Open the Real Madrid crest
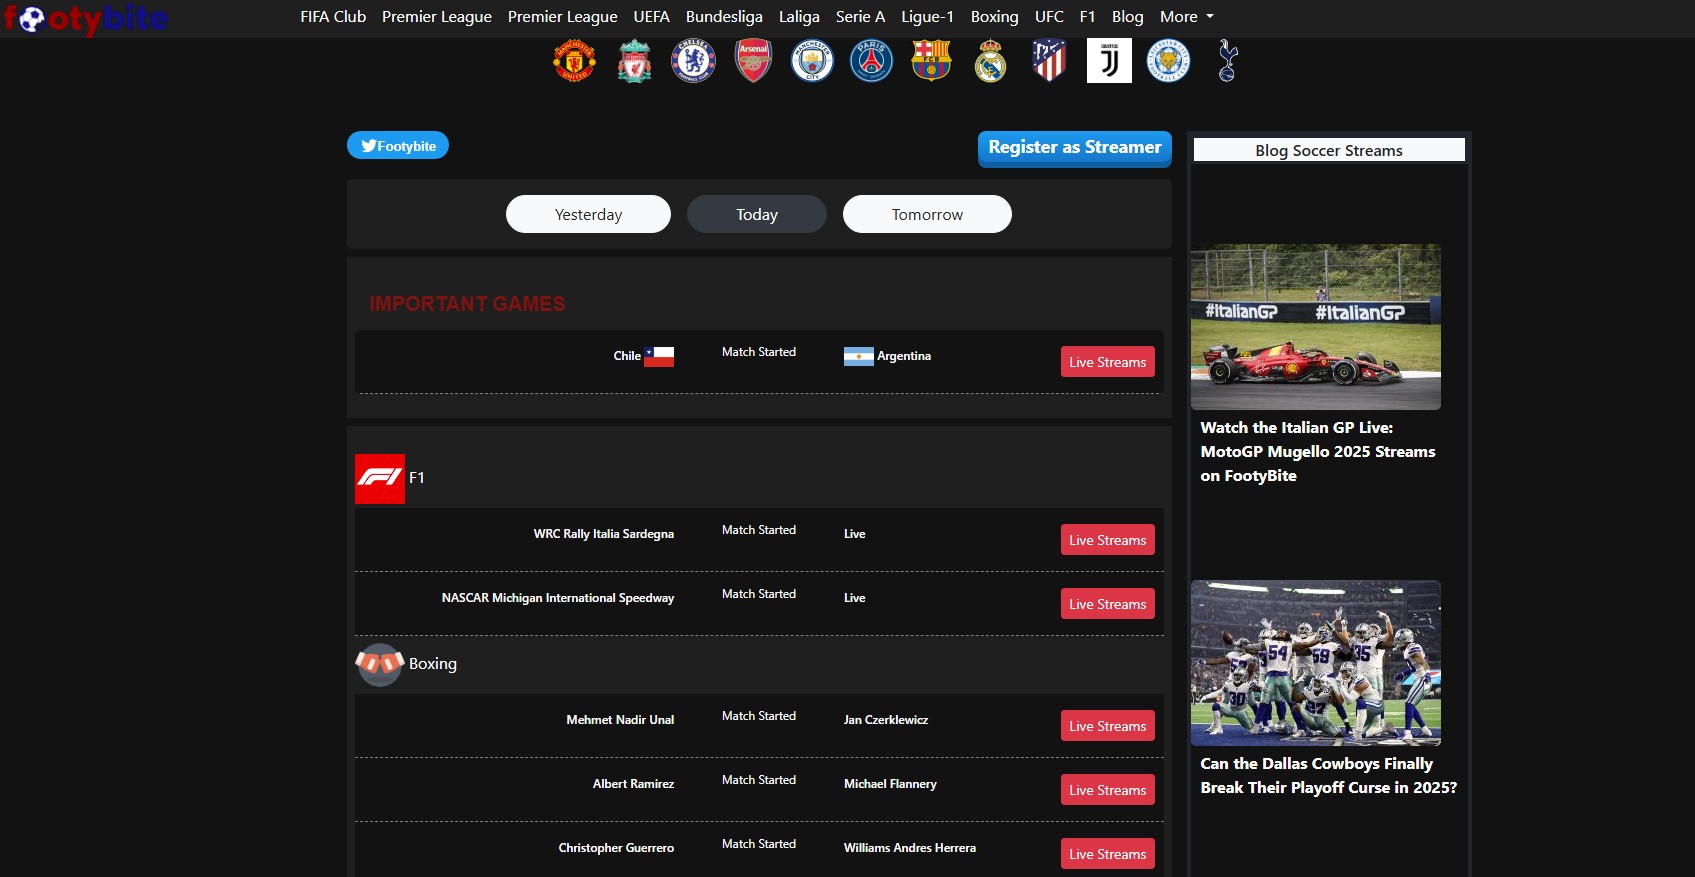 pyautogui.click(x=990, y=61)
